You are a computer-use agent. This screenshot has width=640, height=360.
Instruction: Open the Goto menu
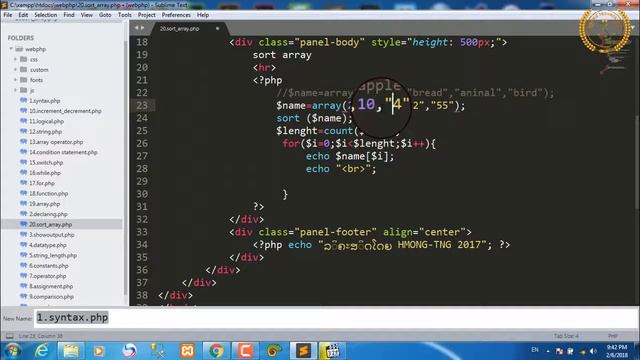[x=105, y=15]
